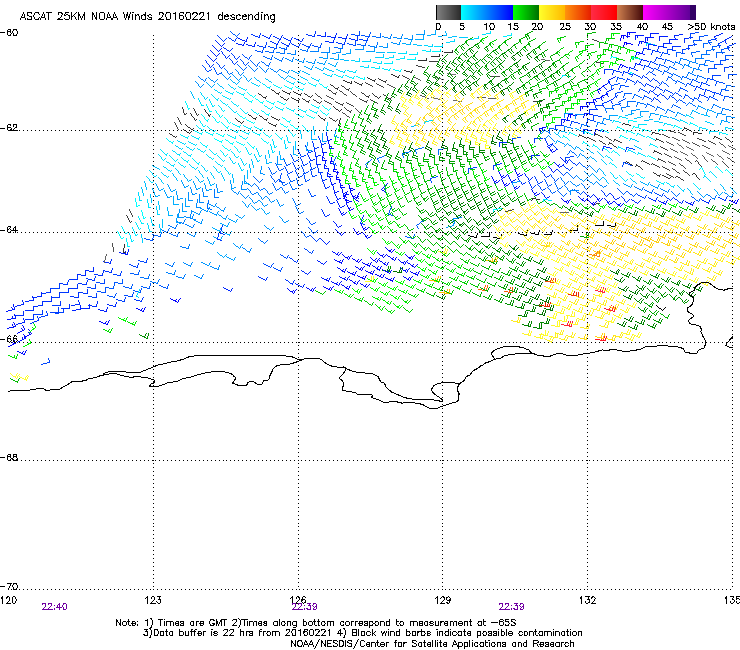Screen dimensions: 740x650
Task: Select the '10' color bar scale label
Action: [489, 27]
